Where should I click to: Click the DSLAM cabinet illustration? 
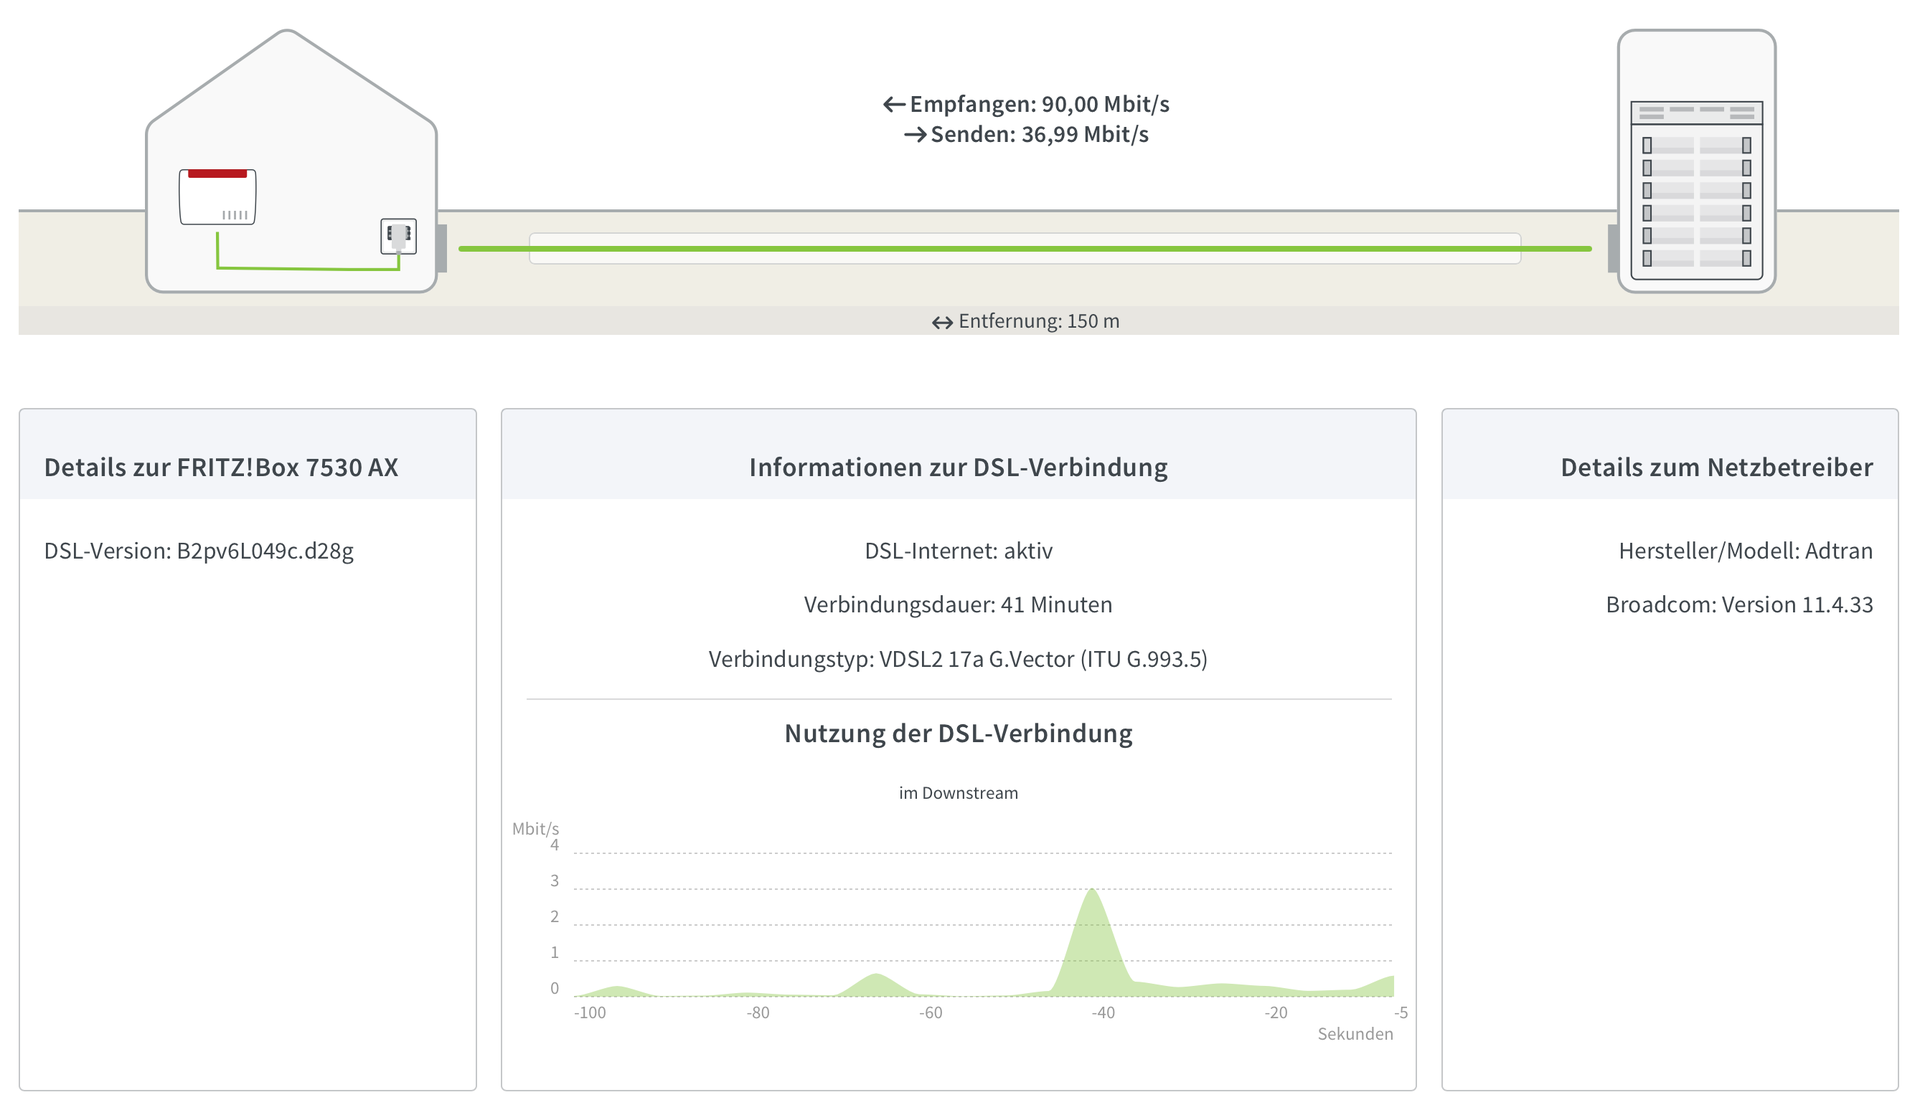tap(1696, 162)
